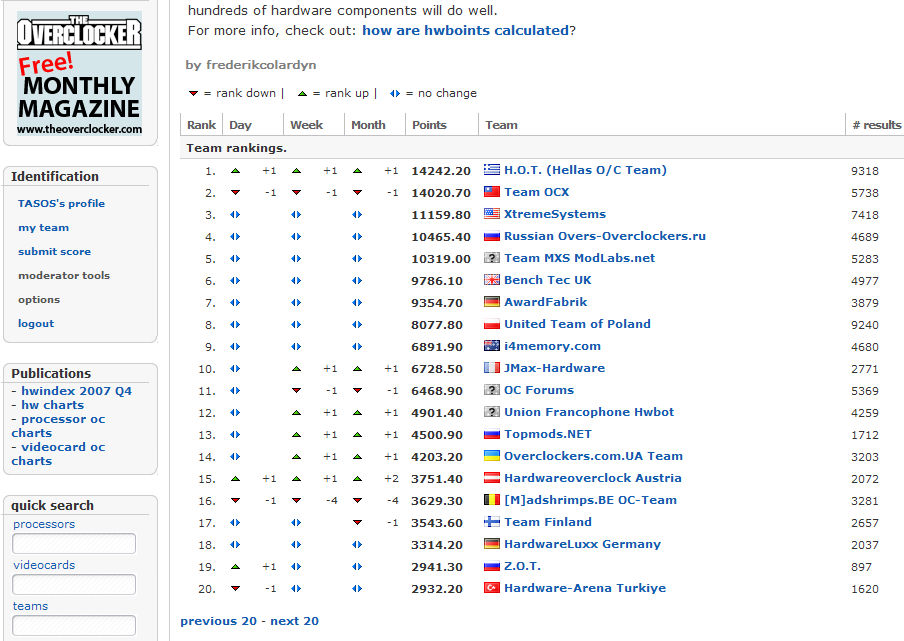
Task: Click the German flag beside AwardFabrik
Action: pyautogui.click(x=491, y=301)
